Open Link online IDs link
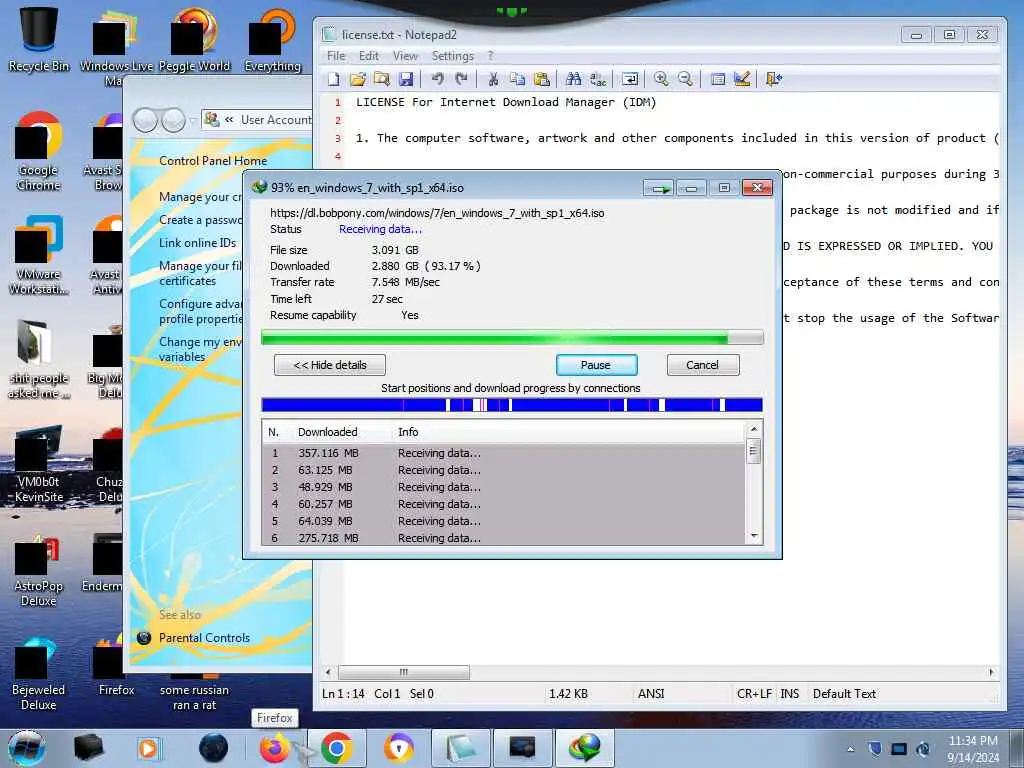The height and width of the screenshot is (768, 1024). tap(197, 243)
